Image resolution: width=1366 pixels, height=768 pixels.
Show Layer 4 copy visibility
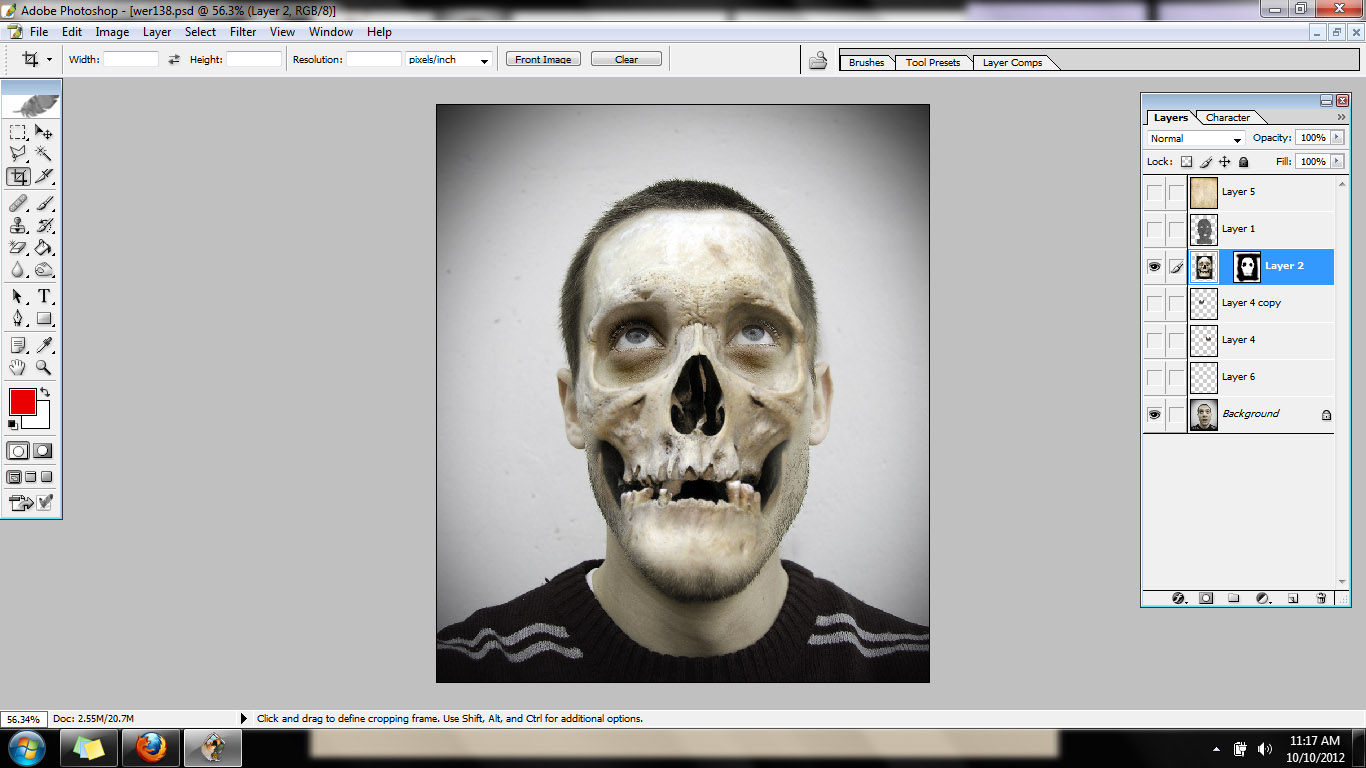pos(1155,303)
